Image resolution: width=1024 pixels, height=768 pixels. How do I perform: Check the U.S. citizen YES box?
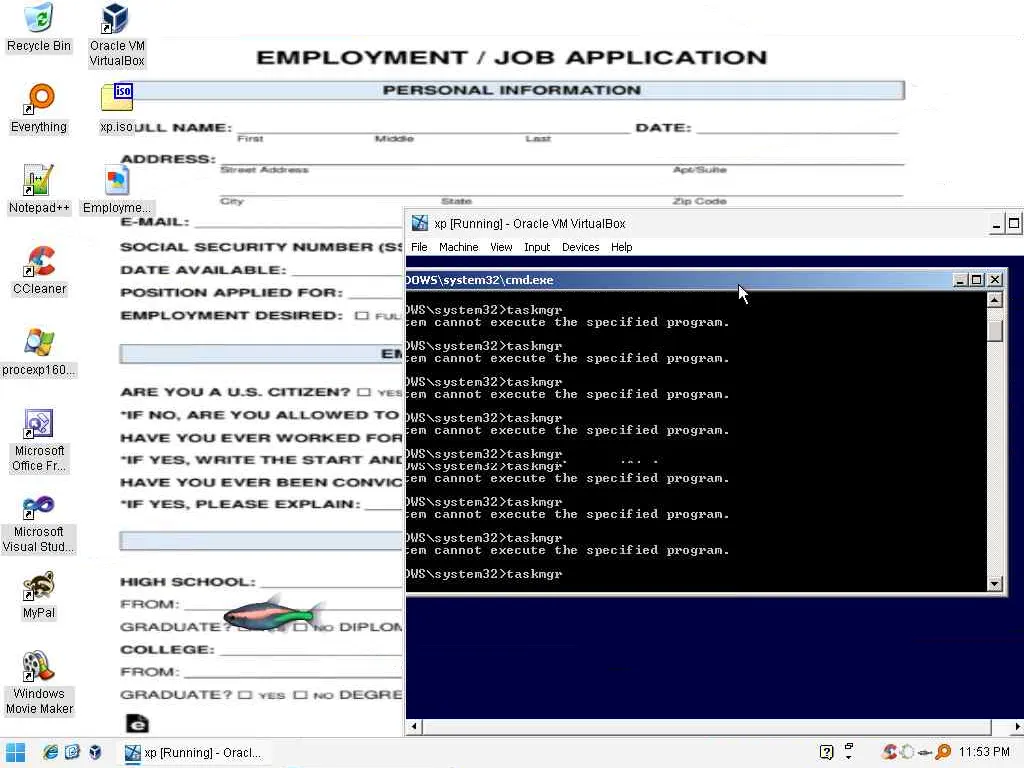tap(364, 392)
